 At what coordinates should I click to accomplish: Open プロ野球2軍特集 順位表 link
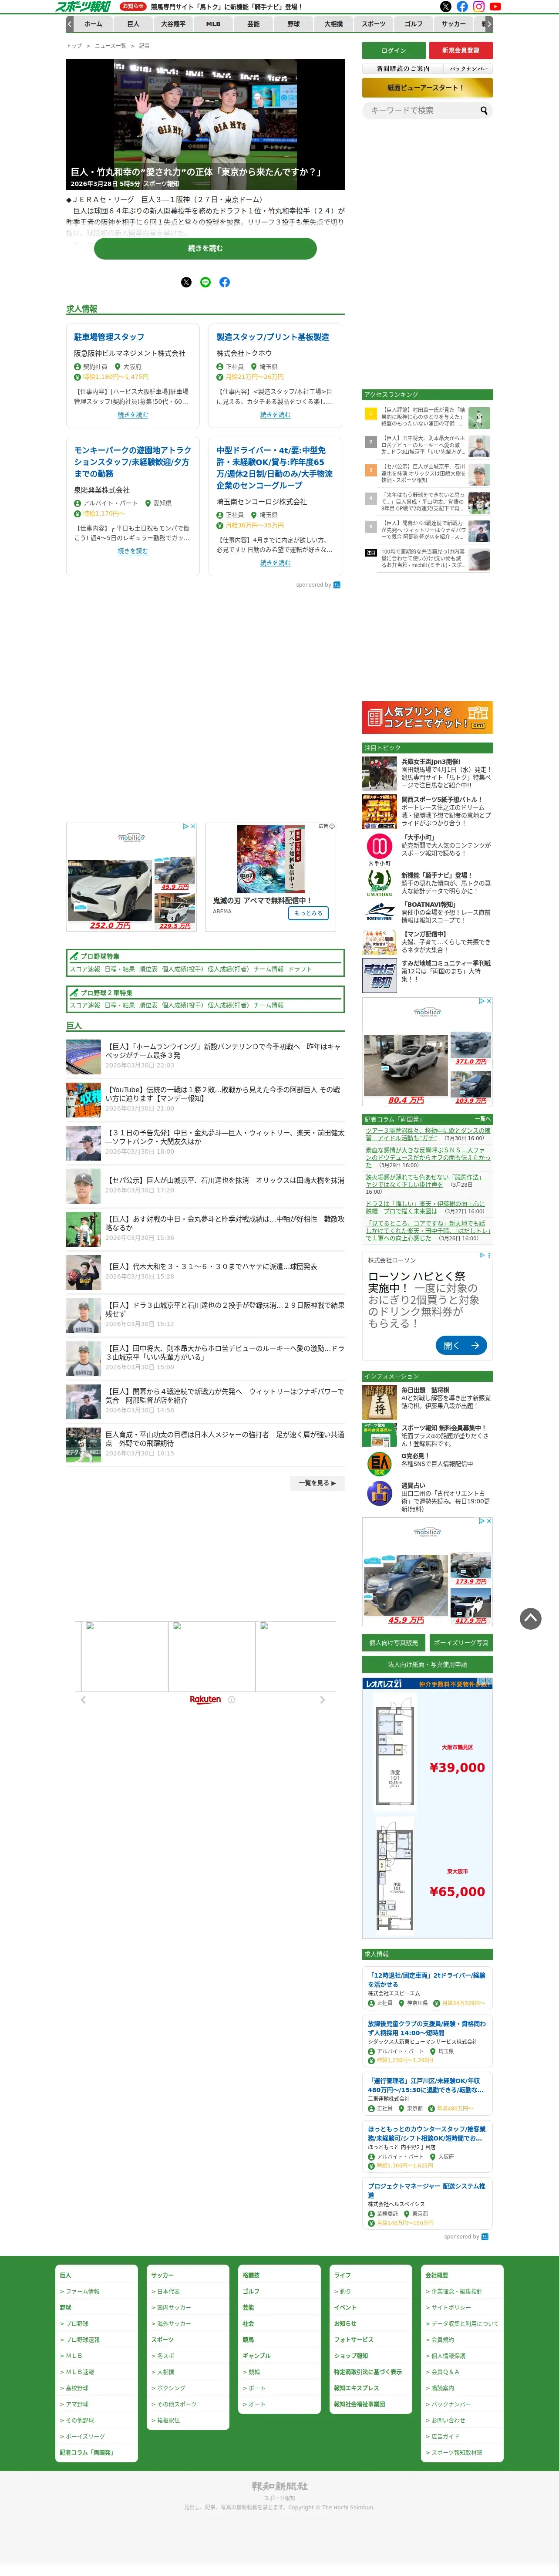148,1005
